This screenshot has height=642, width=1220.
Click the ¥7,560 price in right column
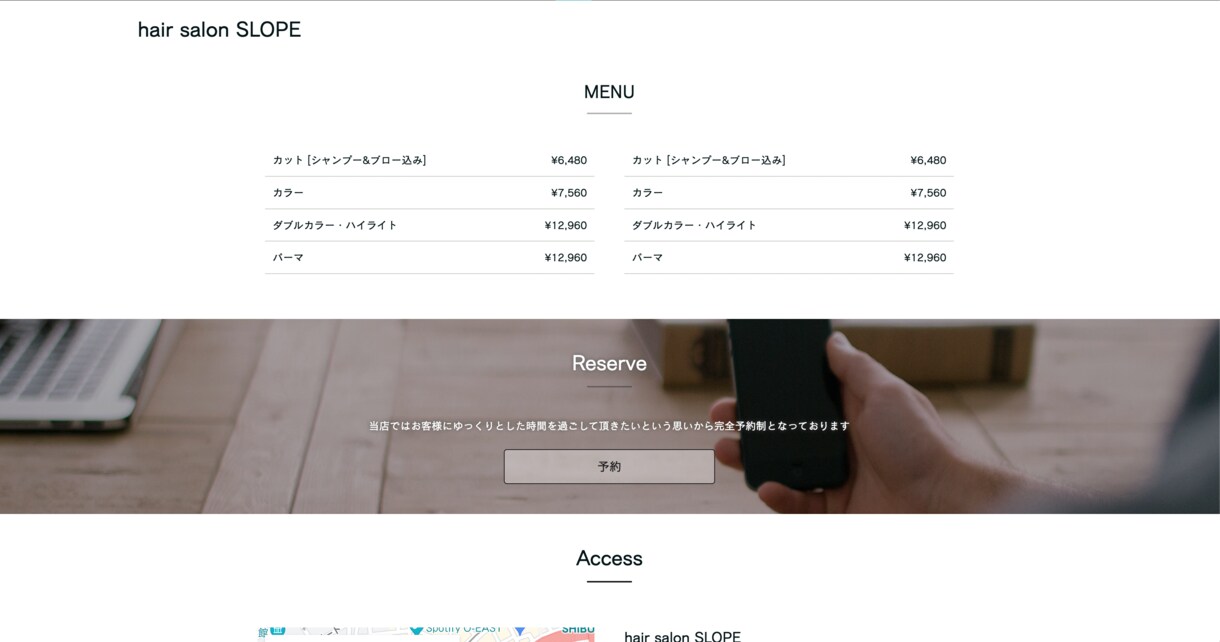click(928, 193)
